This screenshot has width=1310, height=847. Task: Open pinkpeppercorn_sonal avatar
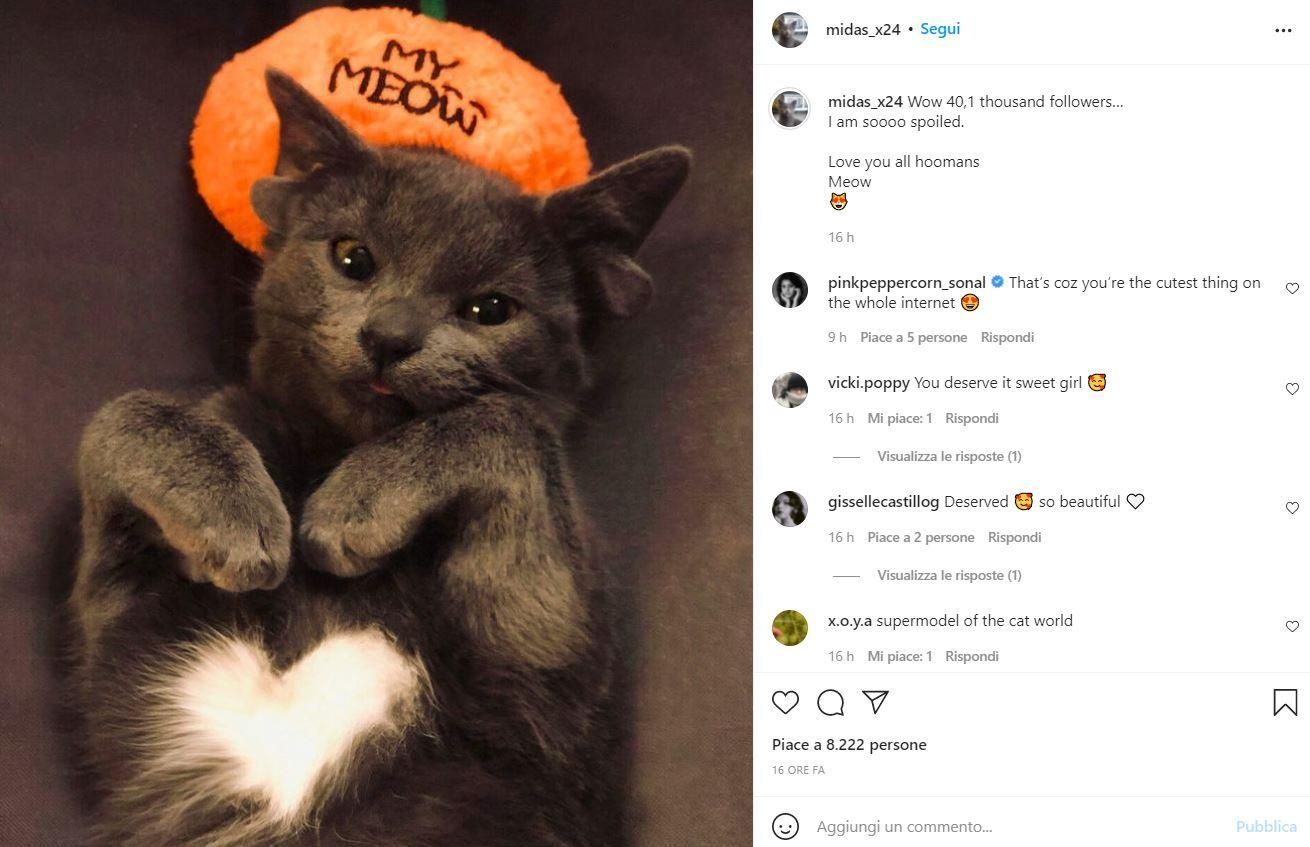coord(790,290)
